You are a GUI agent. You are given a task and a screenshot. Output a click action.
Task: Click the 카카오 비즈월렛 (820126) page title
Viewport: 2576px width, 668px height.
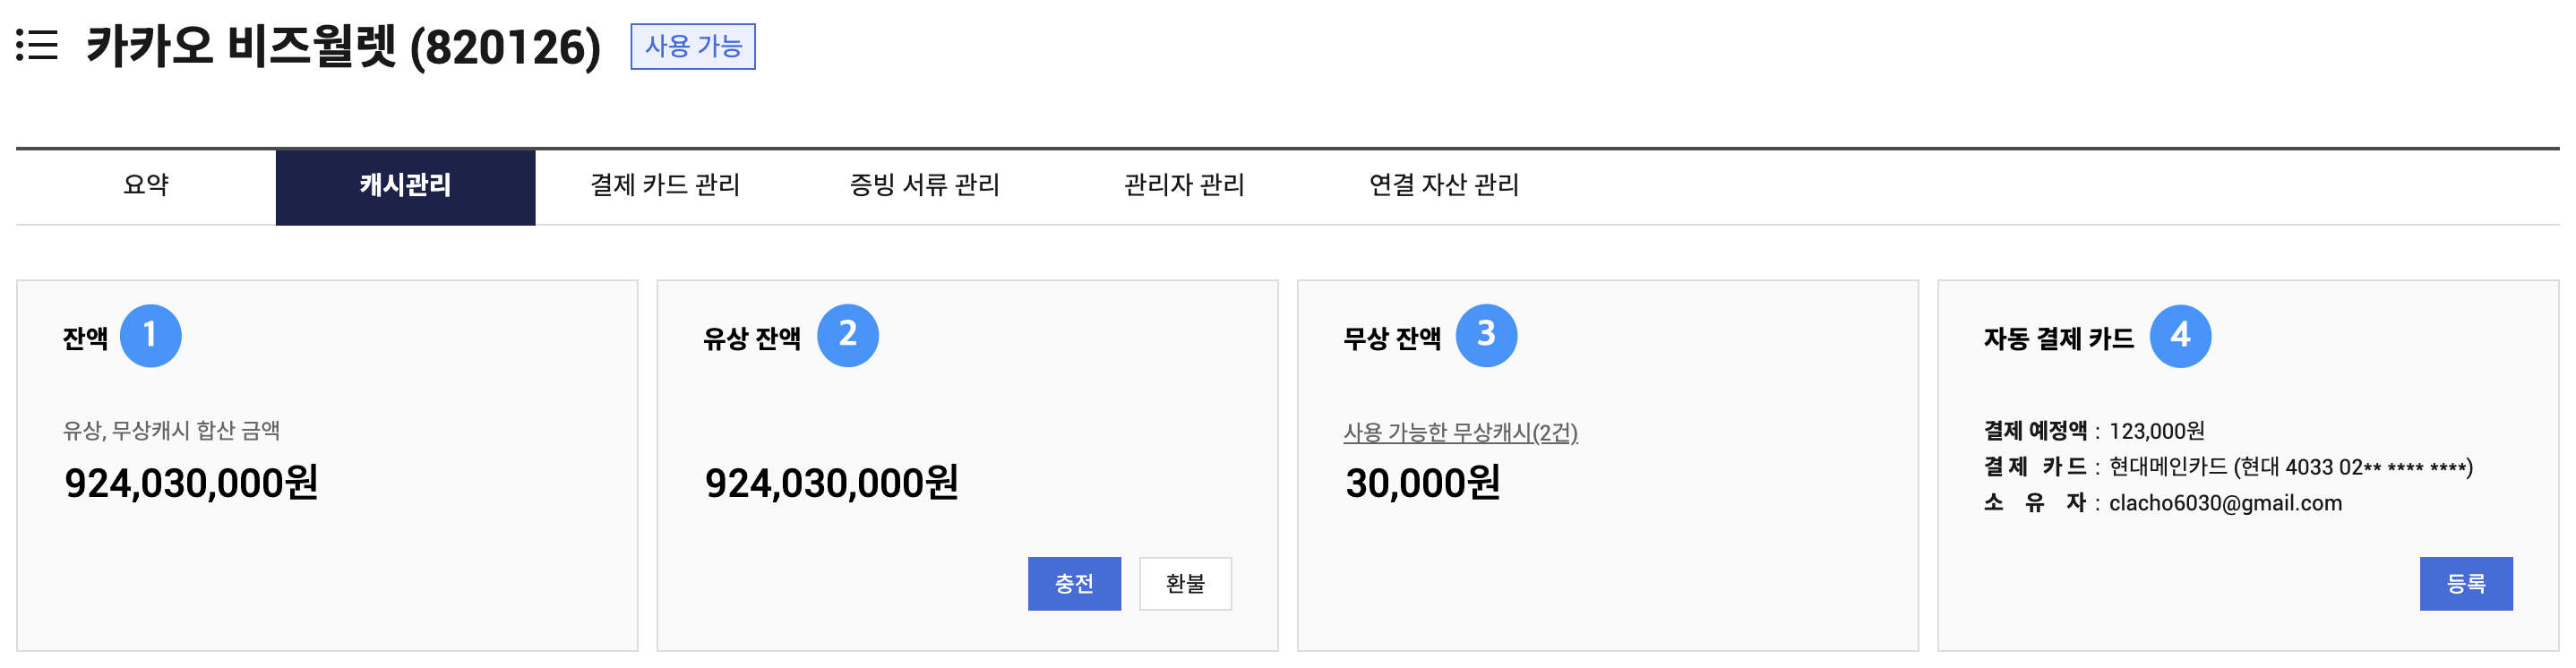click(343, 47)
